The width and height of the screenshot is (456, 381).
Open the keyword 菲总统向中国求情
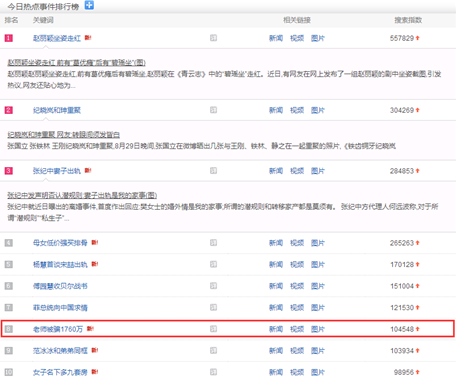pos(60,308)
